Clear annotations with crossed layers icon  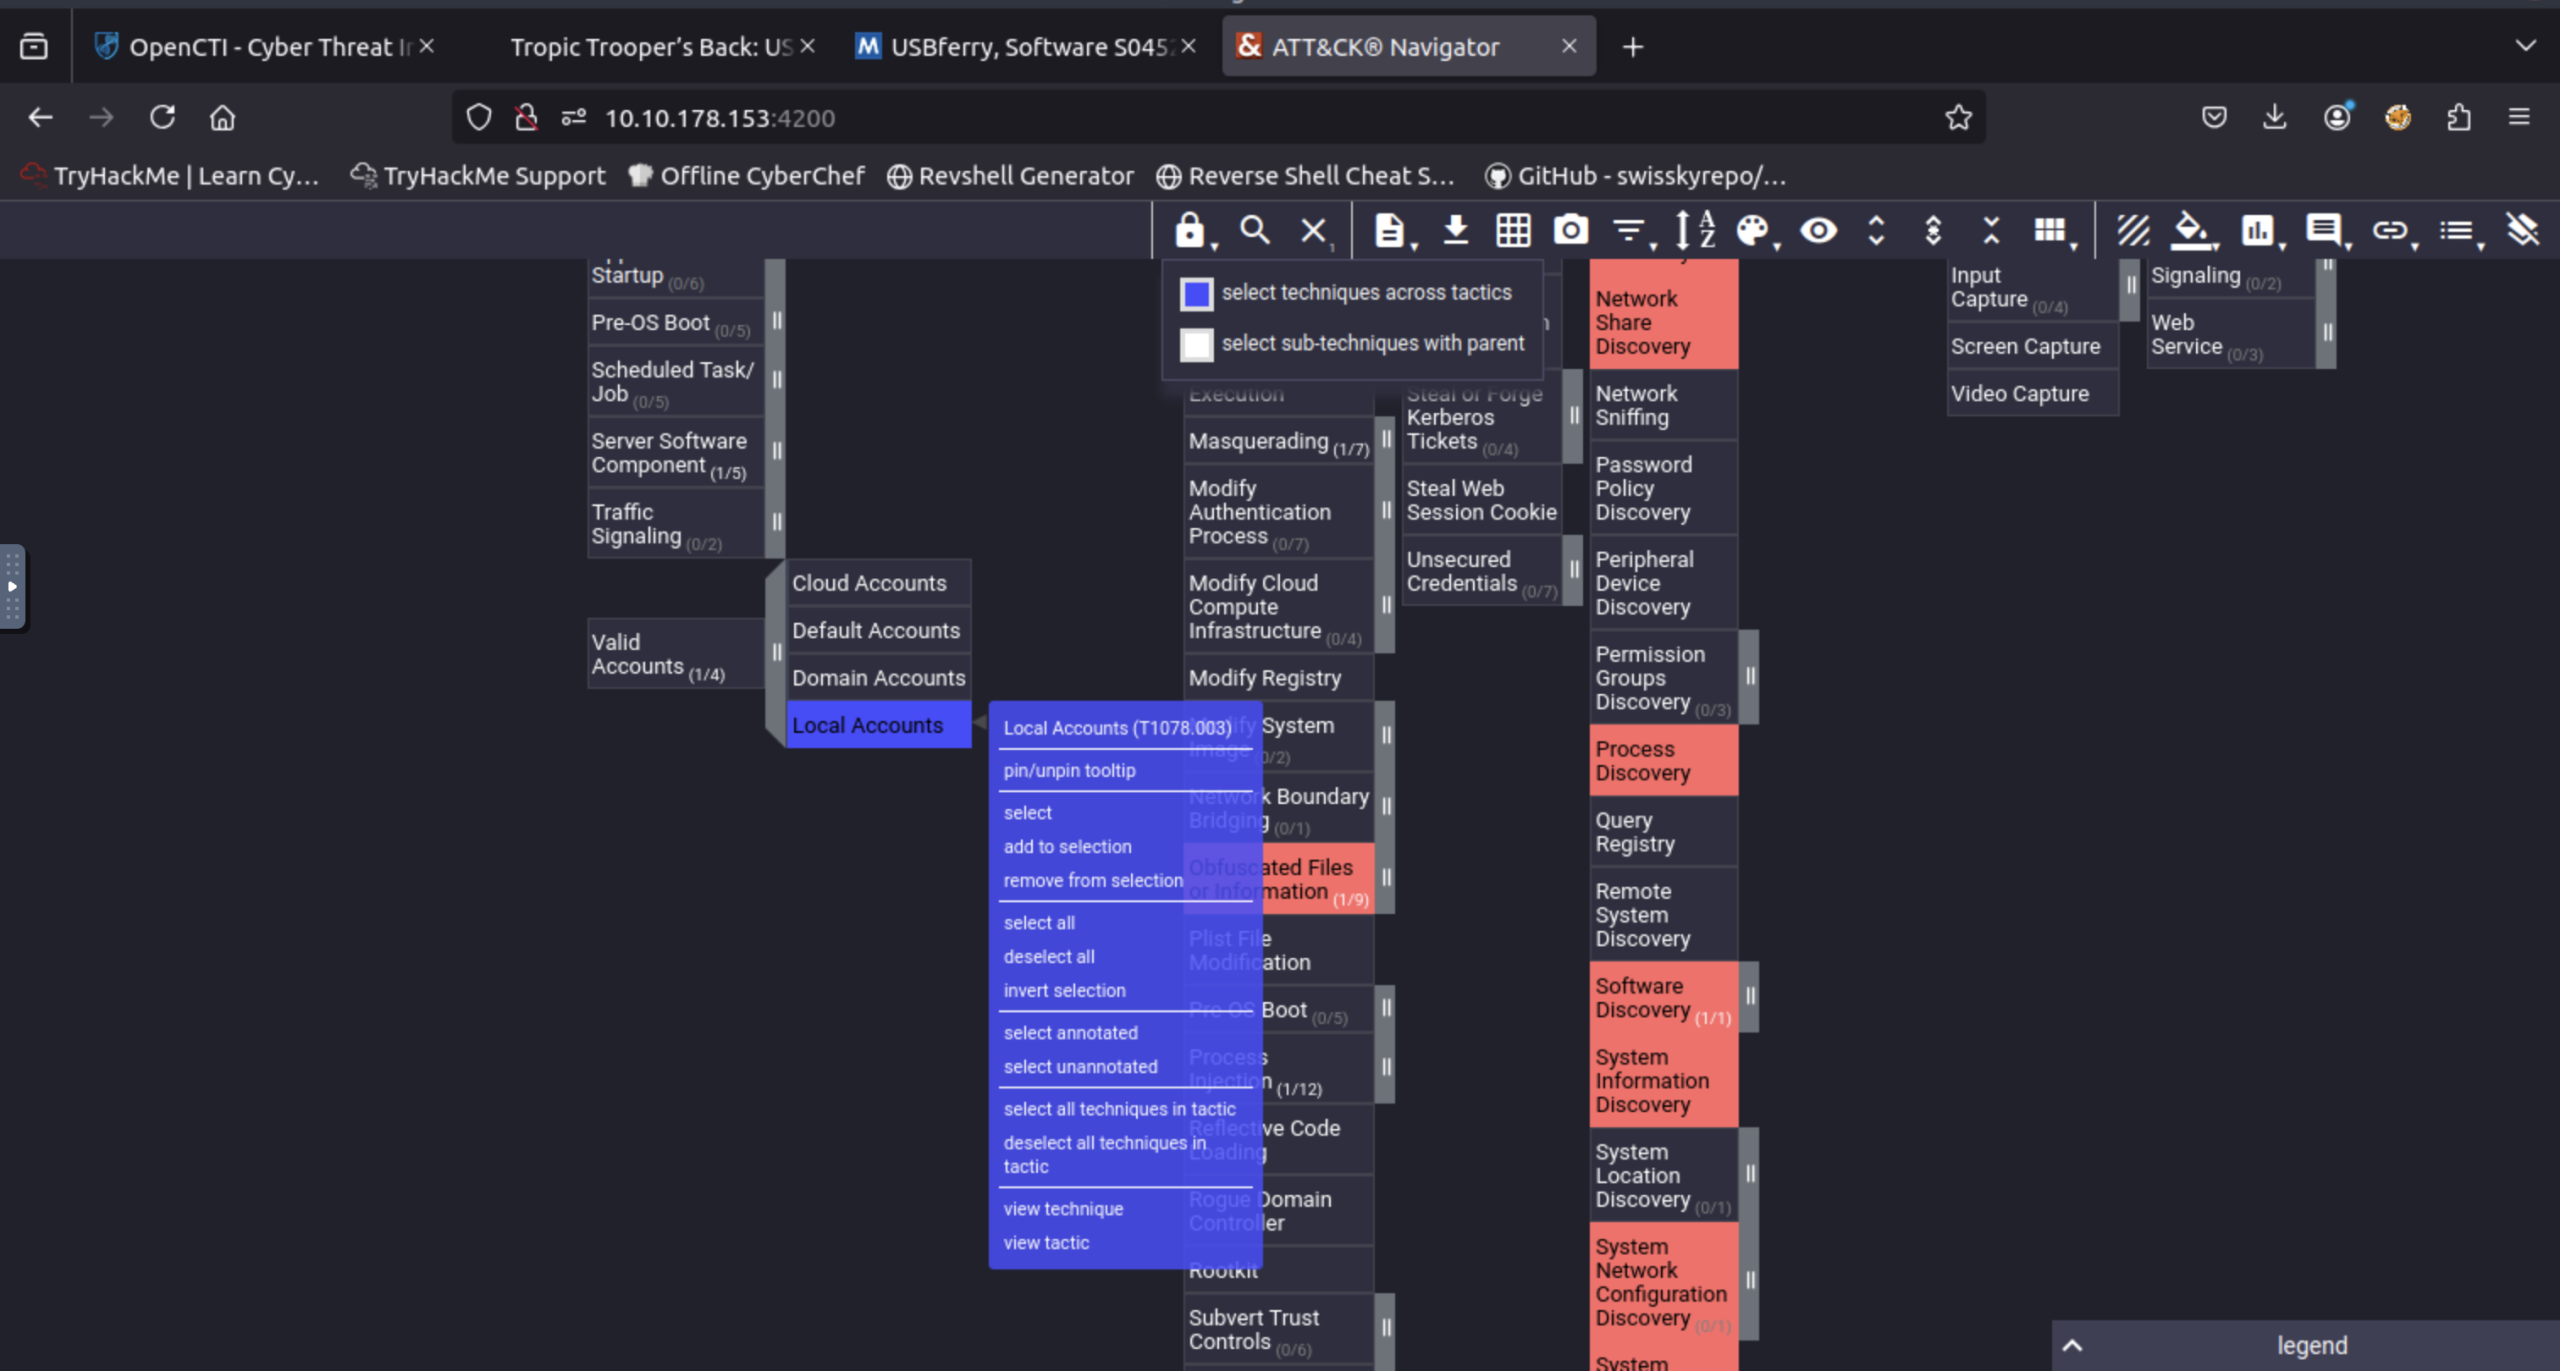(x=2523, y=231)
